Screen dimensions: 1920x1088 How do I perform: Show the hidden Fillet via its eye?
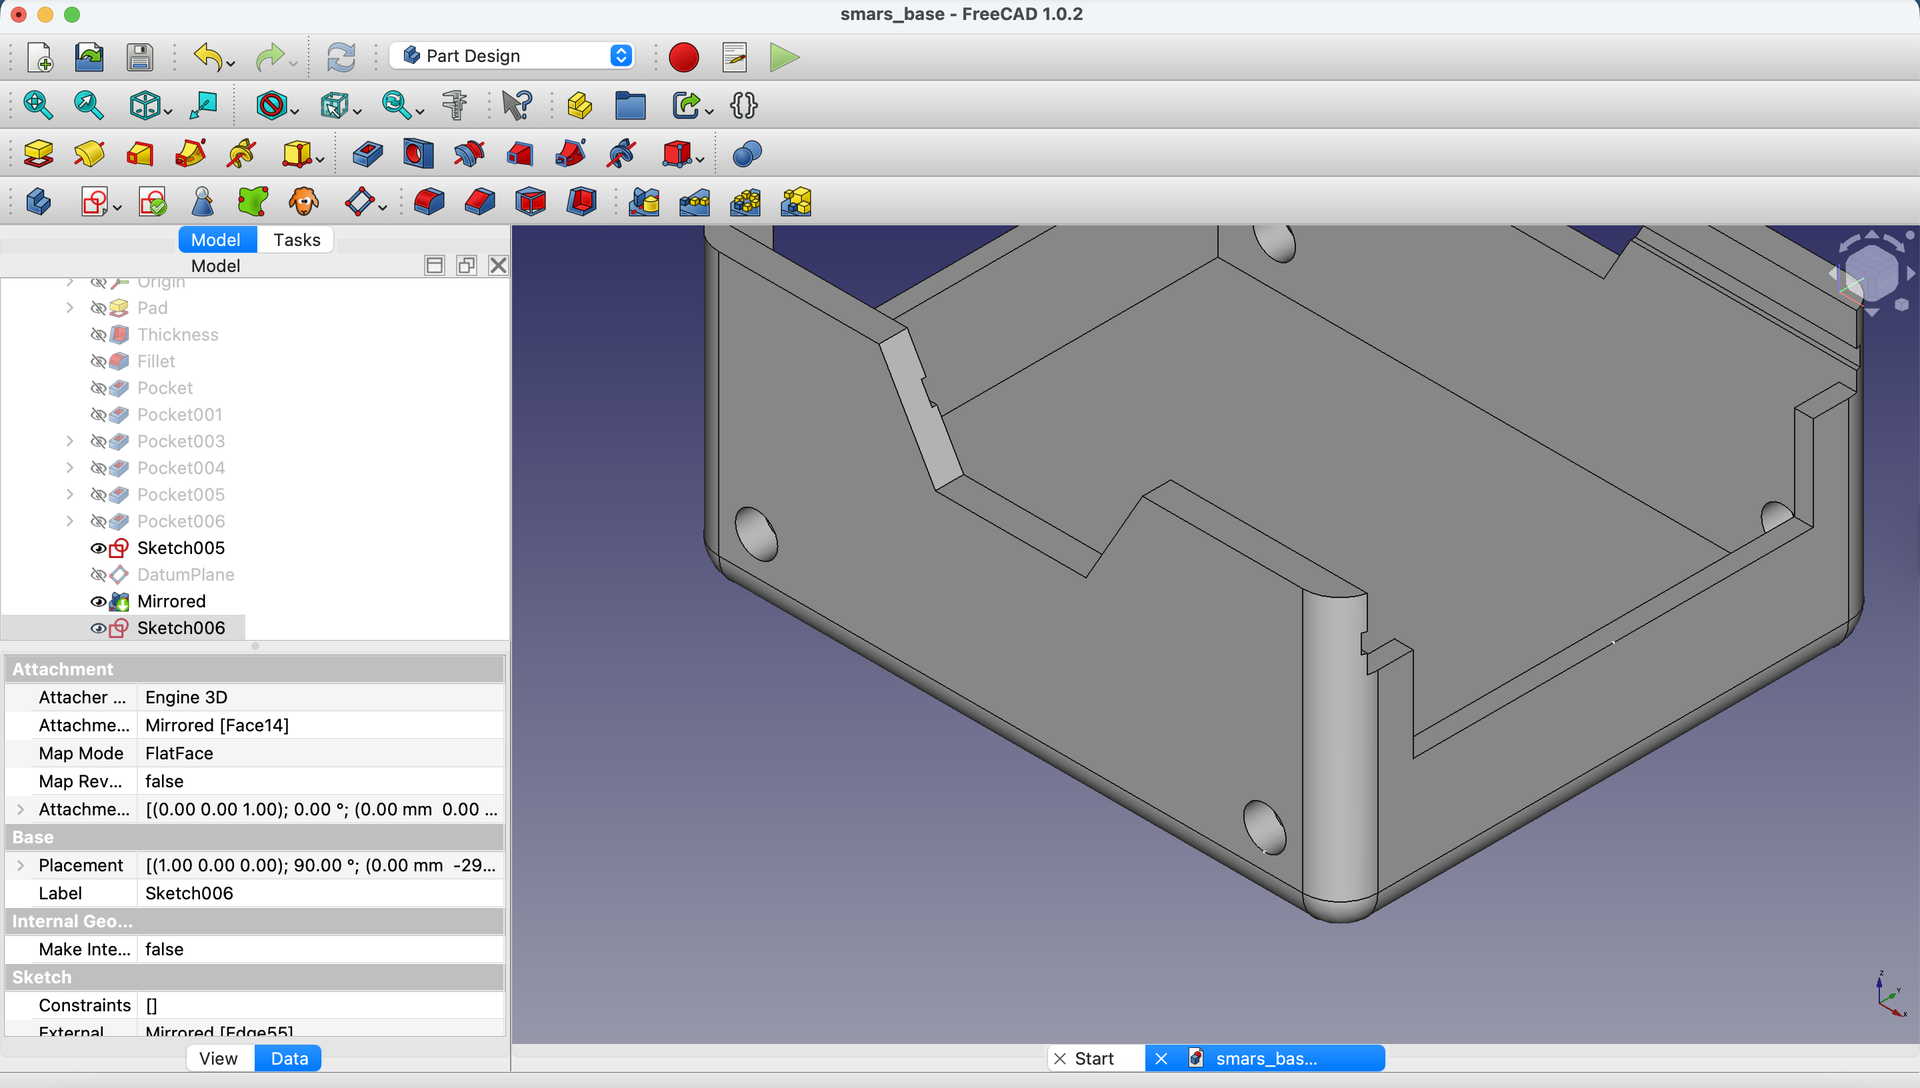pyautogui.click(x=98, y=361)
